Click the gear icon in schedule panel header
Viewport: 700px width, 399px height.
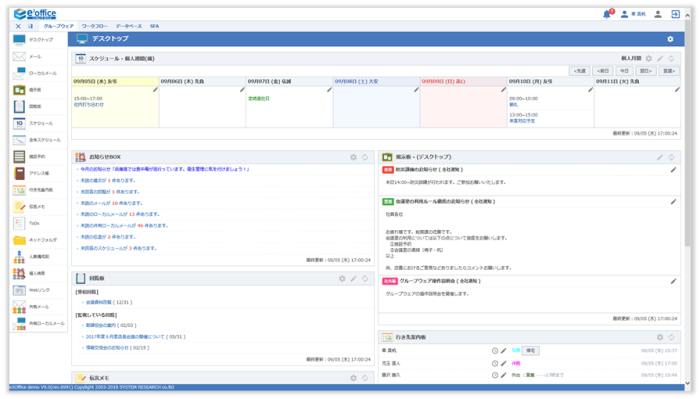coord(649,58)
